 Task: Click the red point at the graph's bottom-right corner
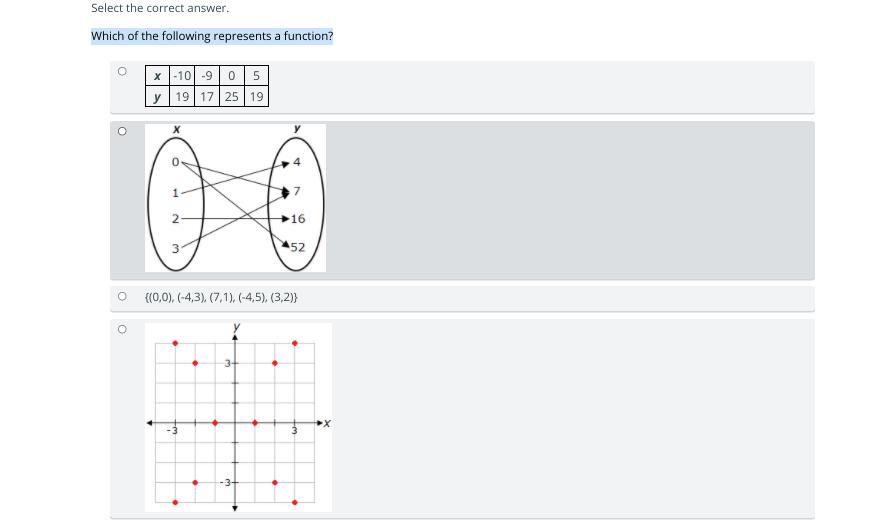coord(294,502)
